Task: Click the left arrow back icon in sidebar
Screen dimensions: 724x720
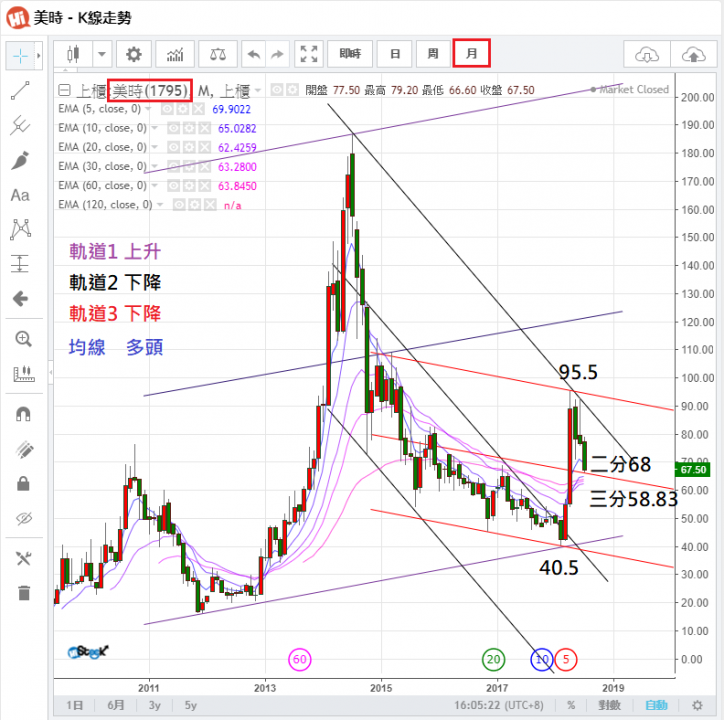Action: tap(20, 299)
